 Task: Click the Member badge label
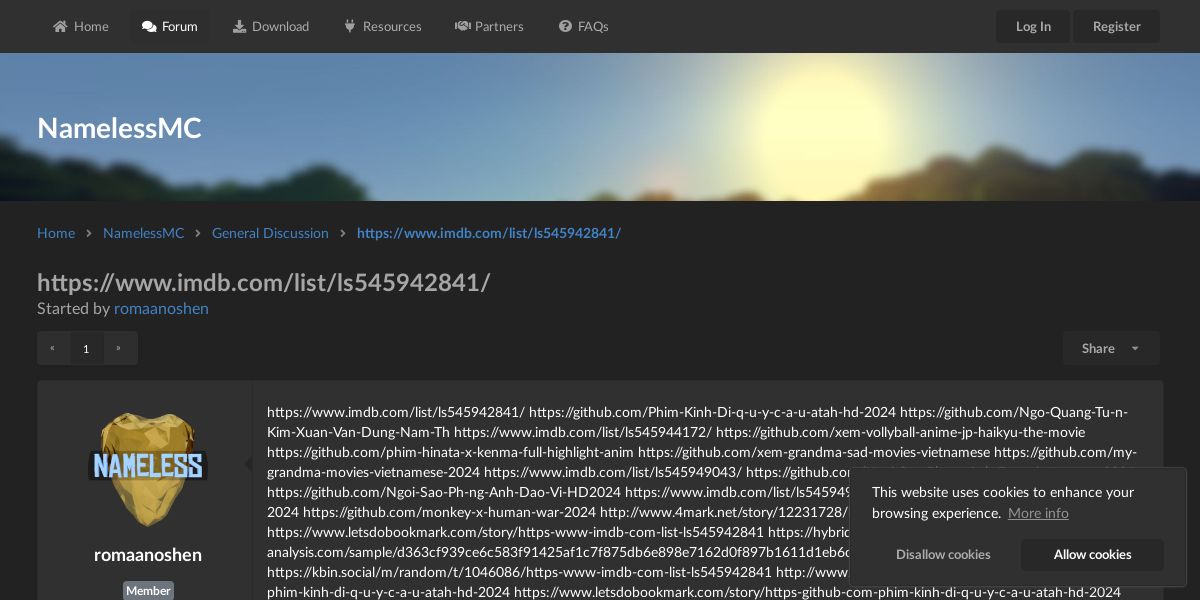[x=148, y=590]
